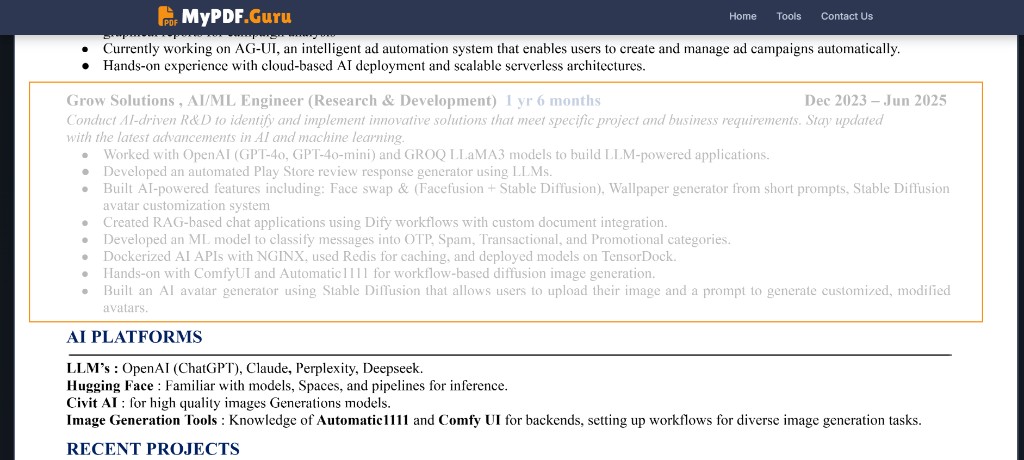Click the bullet 'Dockerized AI APIs with NGINX'
Screen dimensions: 1024x460
point(389,256)
